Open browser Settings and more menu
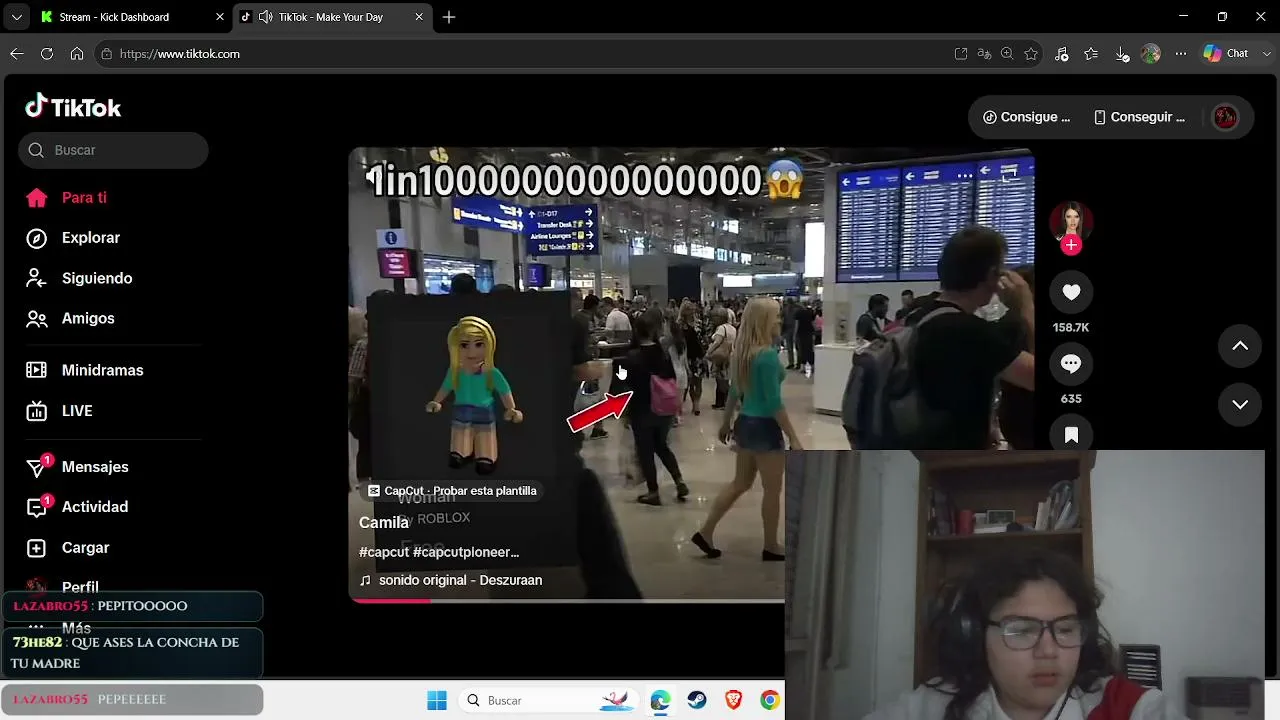Viewport: 1280px width, 720px height. pos(1181,54)
